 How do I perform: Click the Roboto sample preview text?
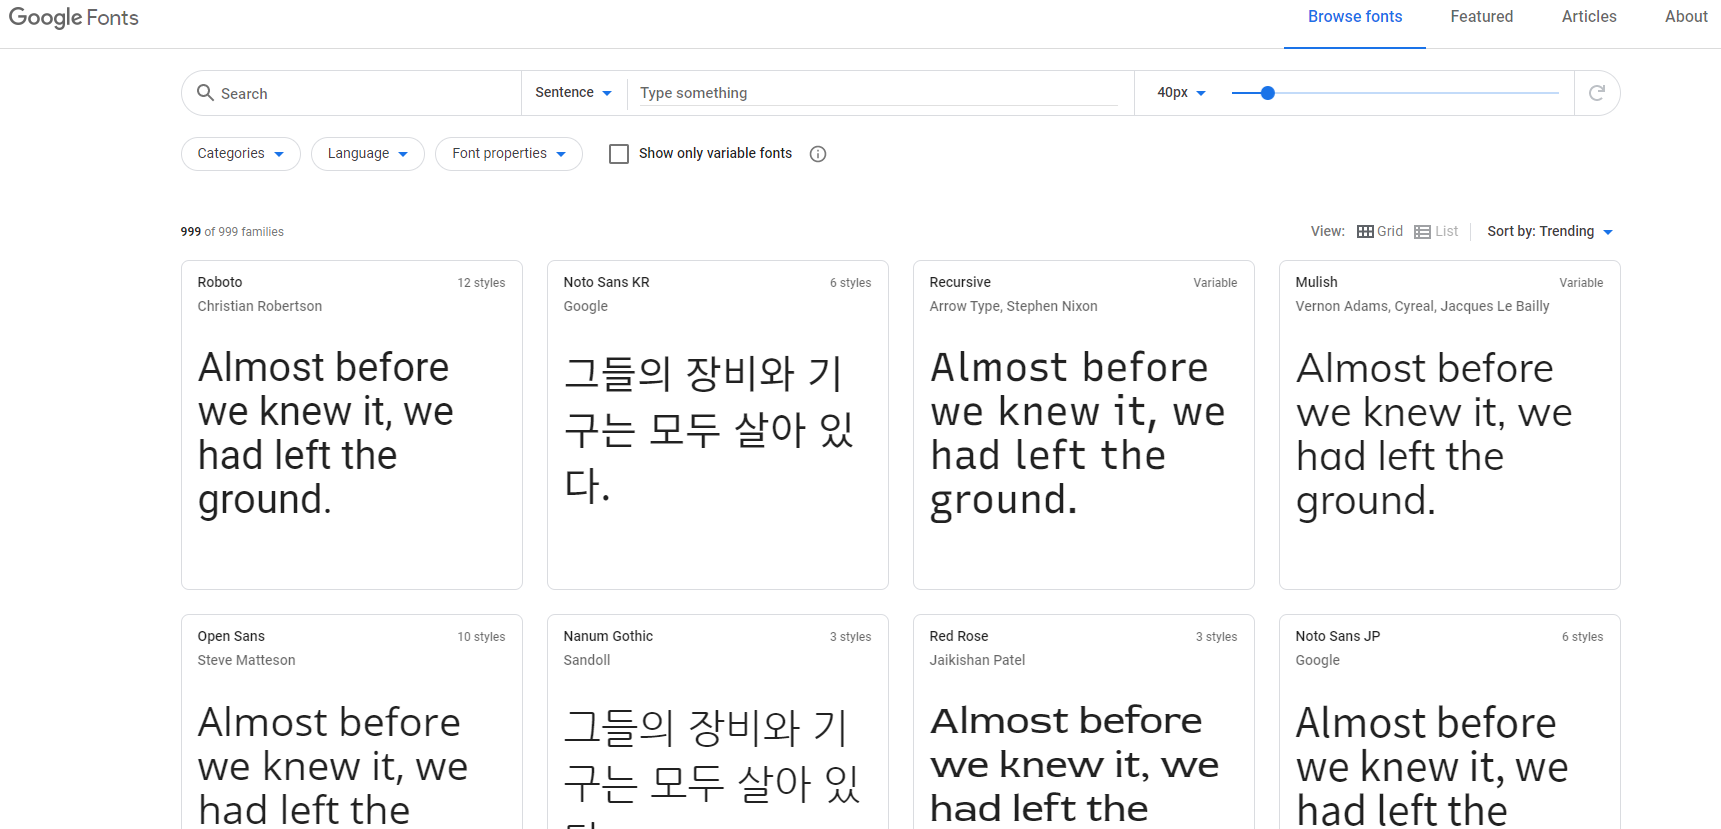pyautogui.click(x=326, y=434)
